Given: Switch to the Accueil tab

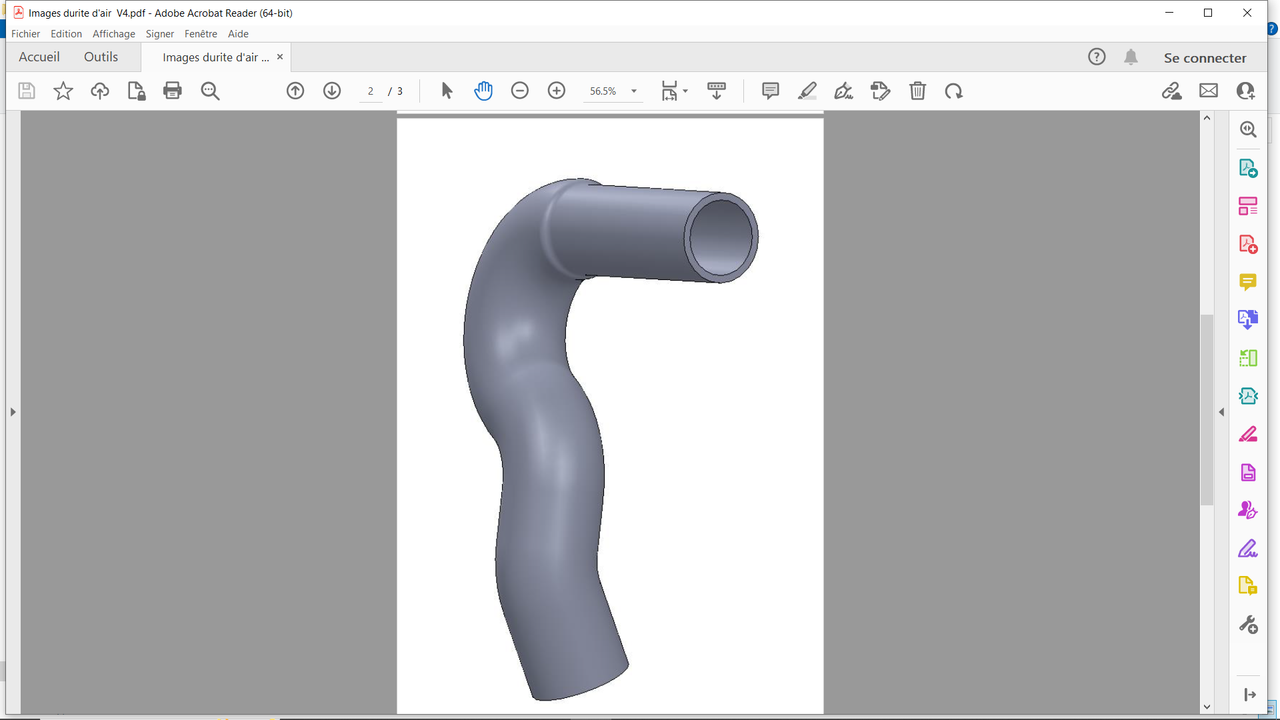Looking at the screenshot, I should [x=39, y=57].
